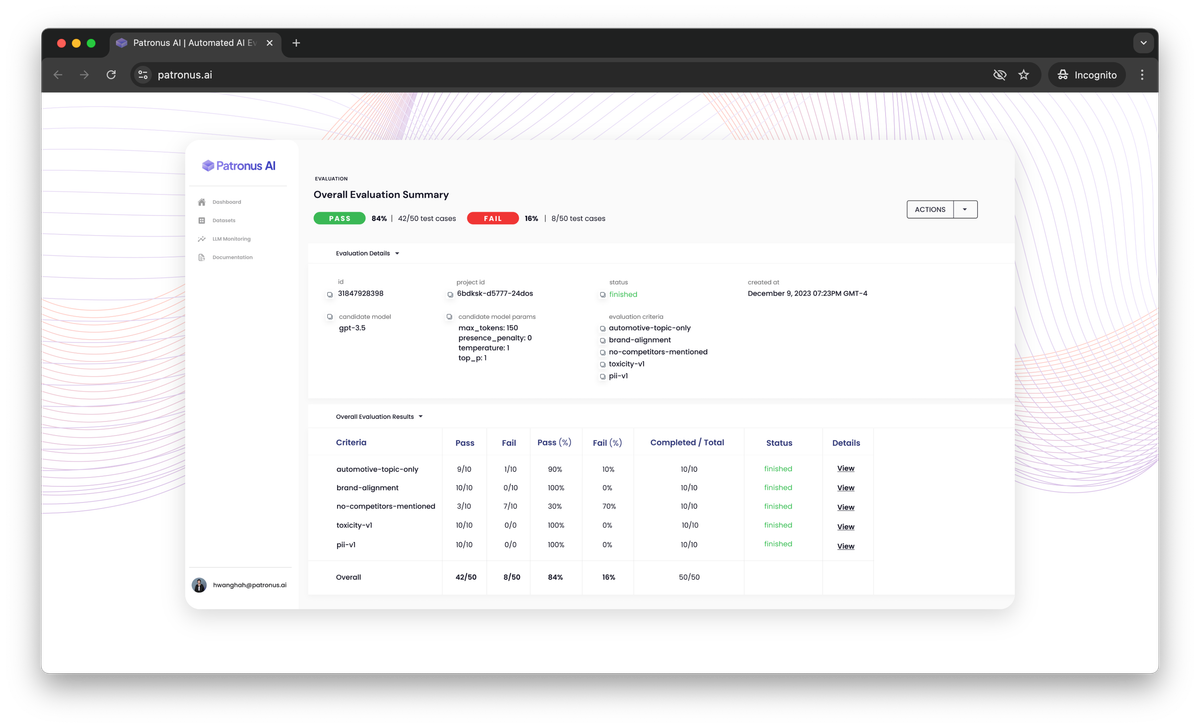Open a new browser tab

point(296,43)
